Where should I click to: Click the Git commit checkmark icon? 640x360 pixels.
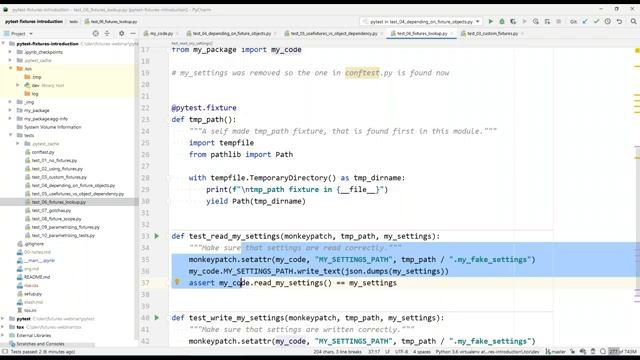click(x=596, y=21)
